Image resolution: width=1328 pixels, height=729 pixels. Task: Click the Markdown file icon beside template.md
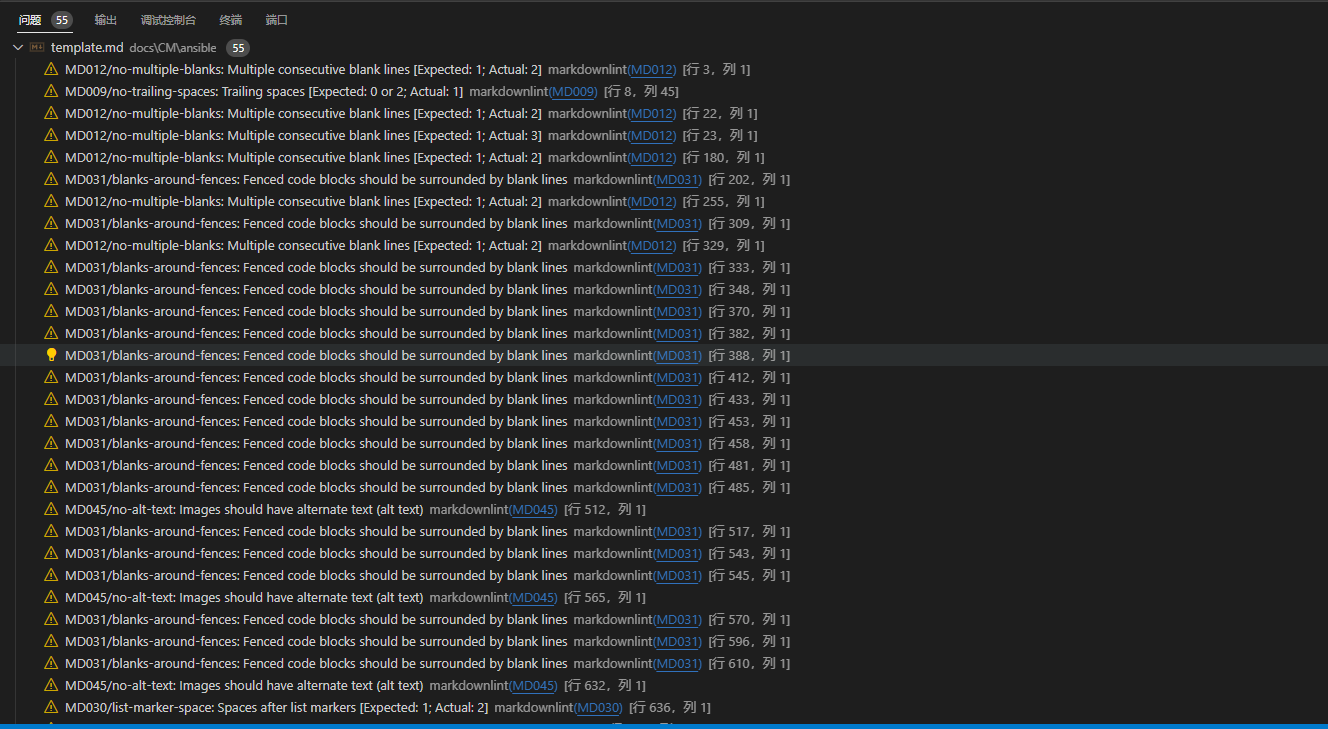point(36,47)
